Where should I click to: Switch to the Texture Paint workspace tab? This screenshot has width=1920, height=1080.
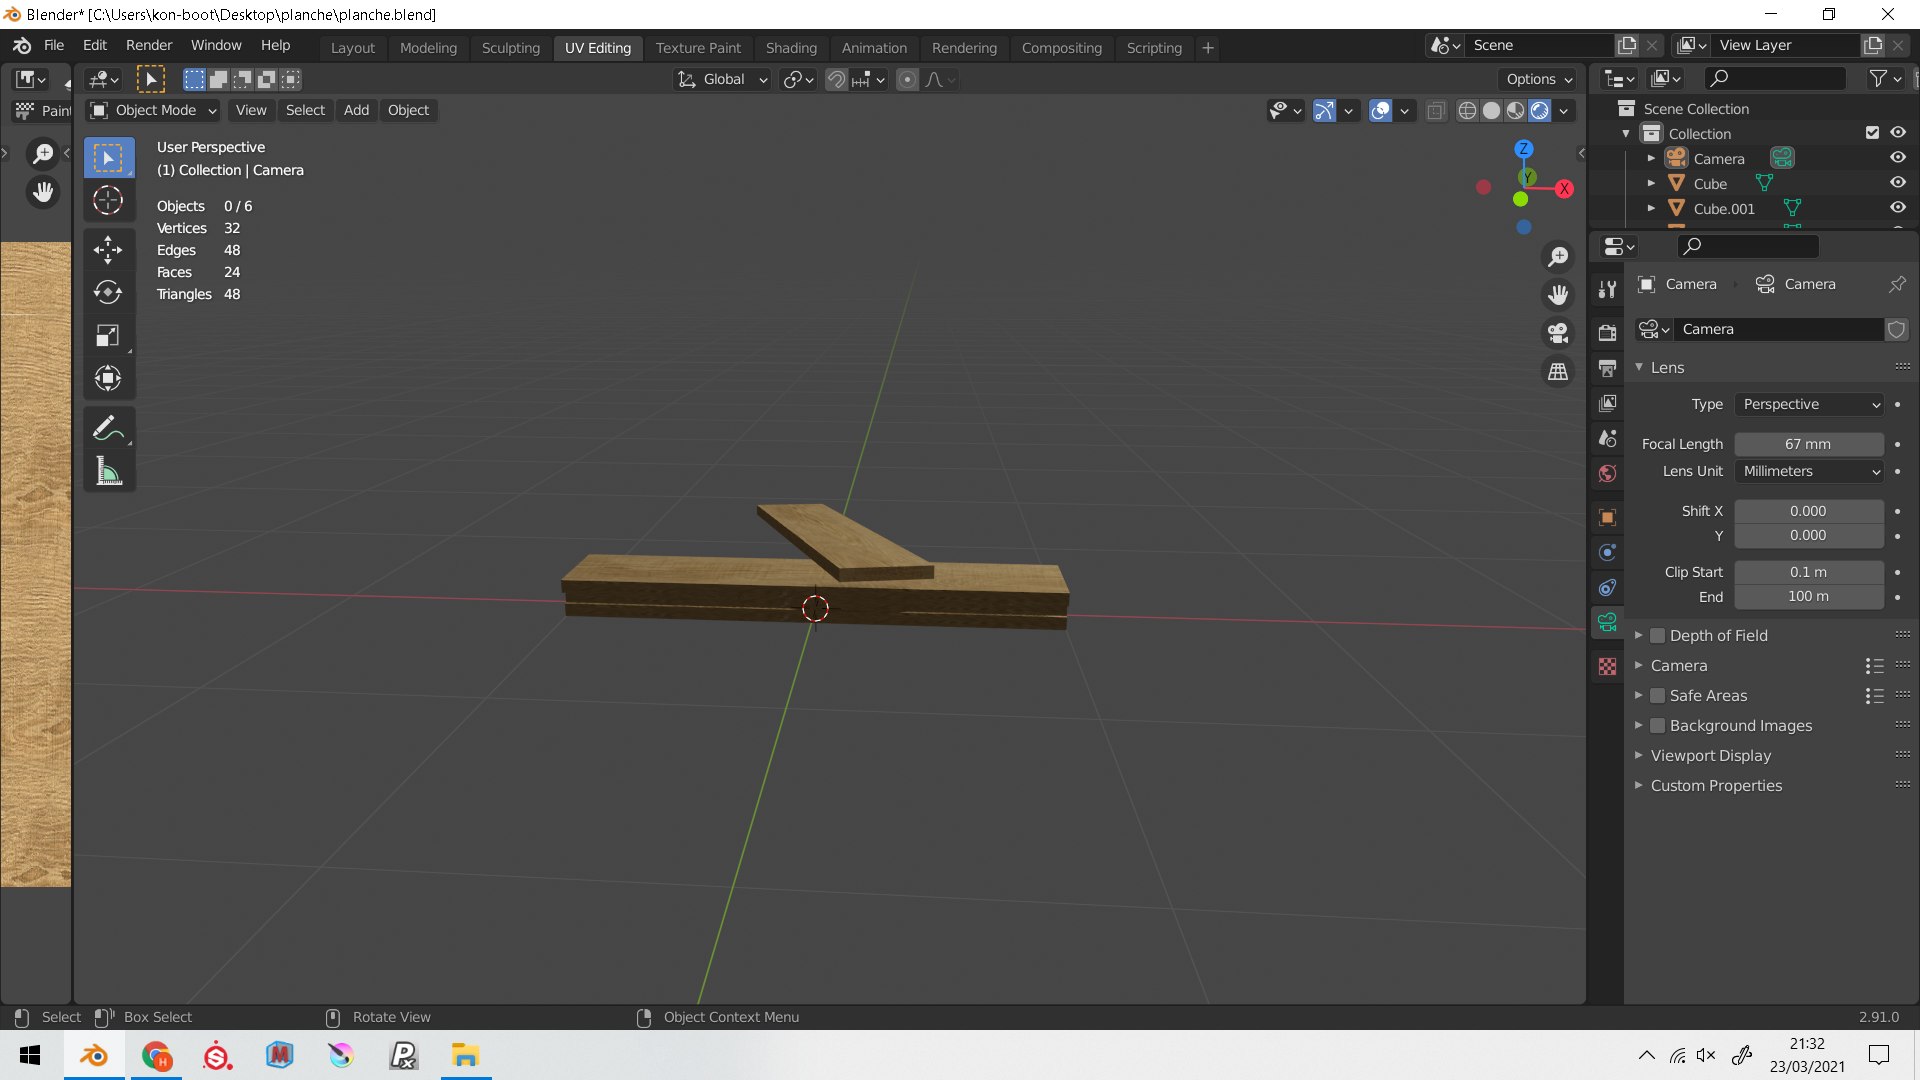(x=698, y=48)
